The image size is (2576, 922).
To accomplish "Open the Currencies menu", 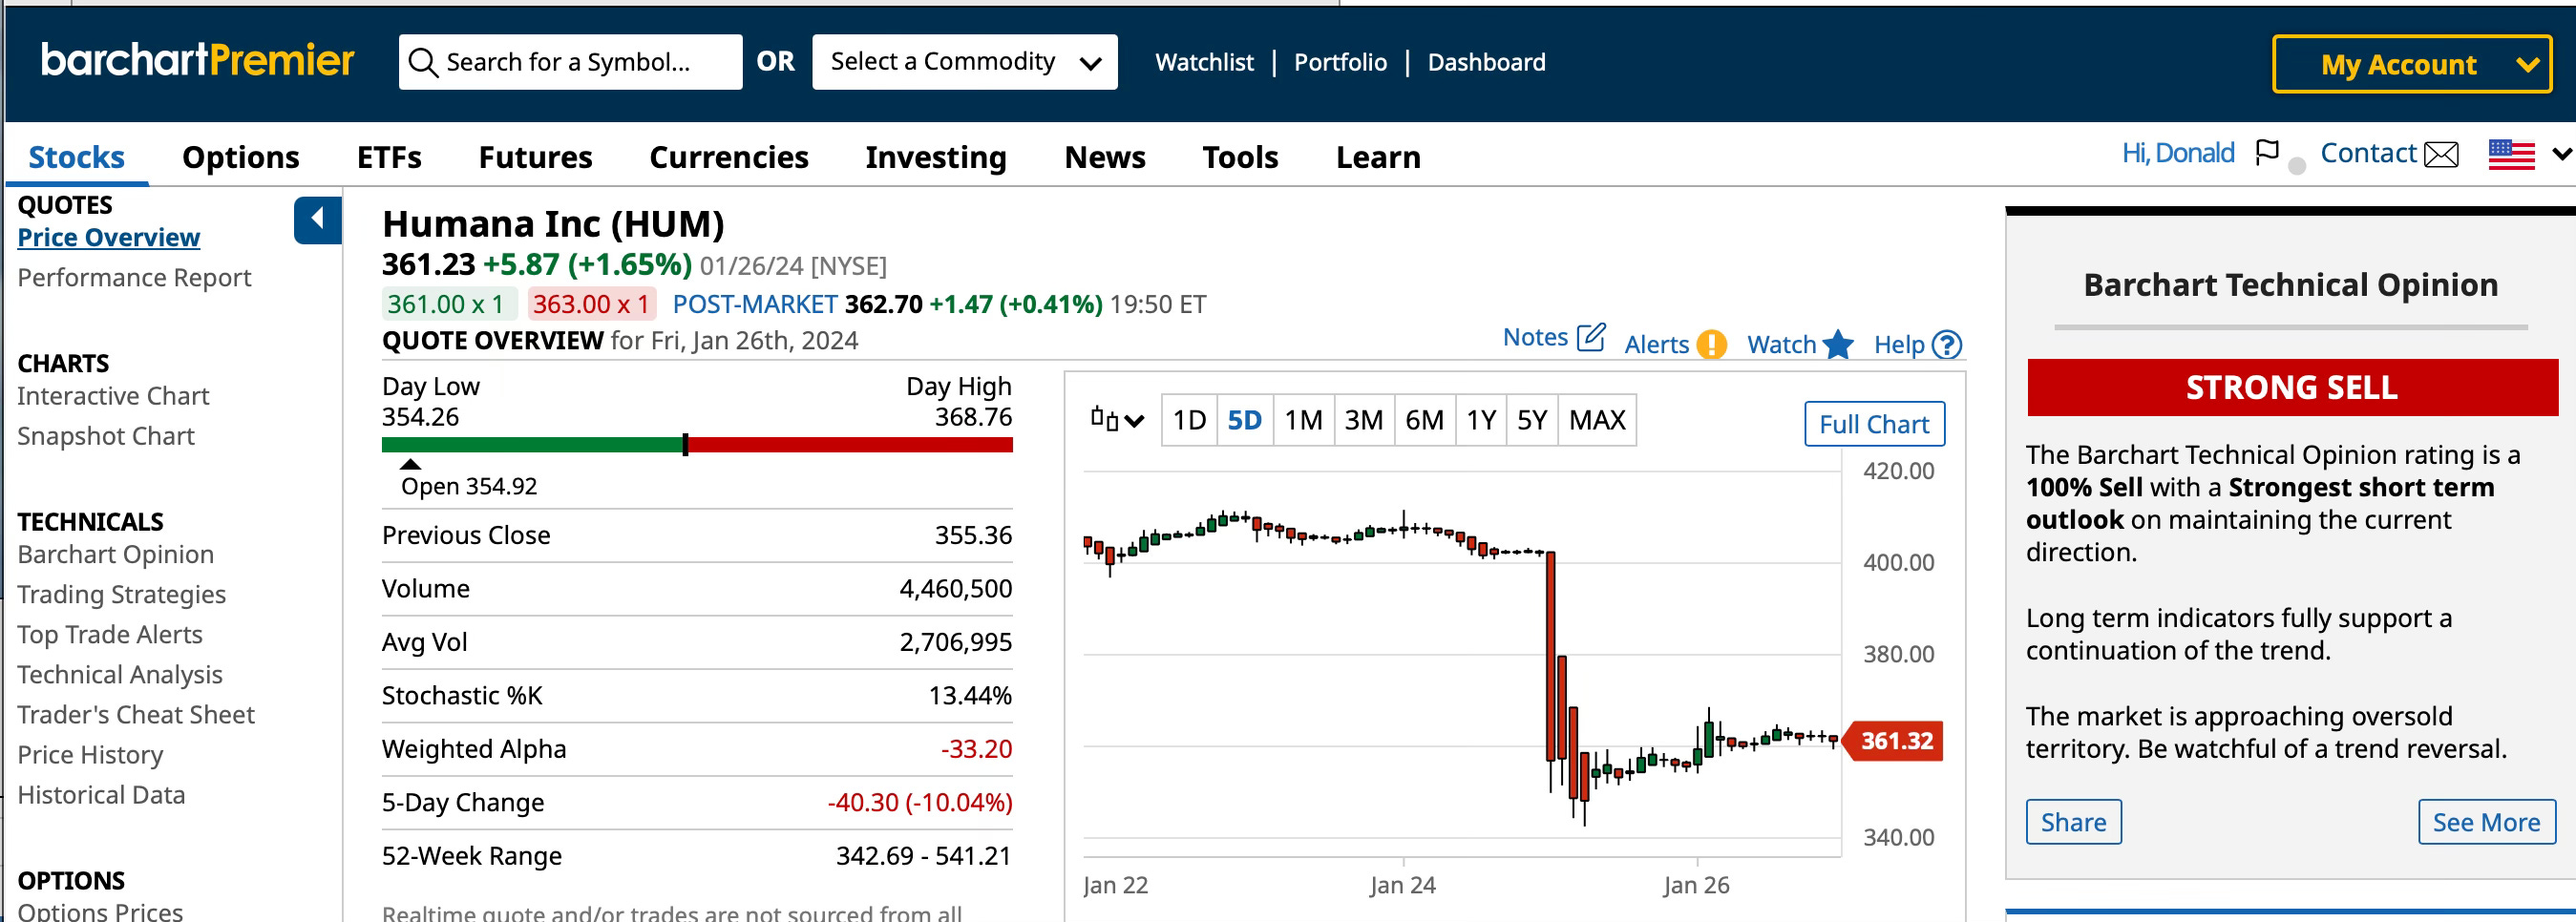I will click(728, 157).
